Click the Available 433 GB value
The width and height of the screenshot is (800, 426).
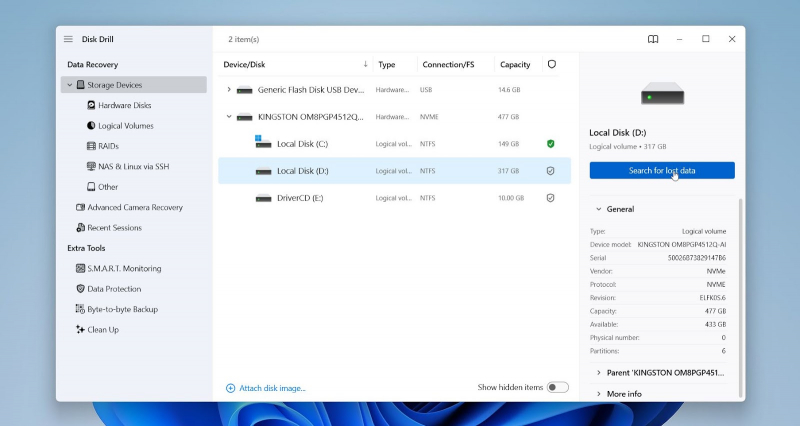pos(715,324)
